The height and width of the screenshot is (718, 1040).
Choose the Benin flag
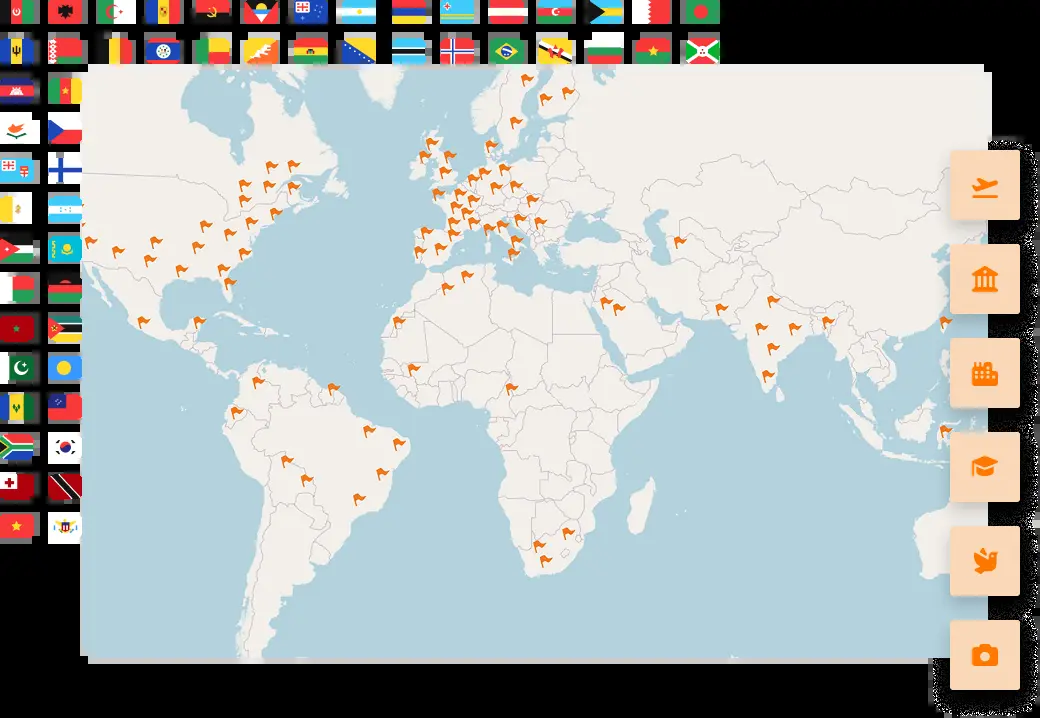pyautogui.click(x=212, y=50)
